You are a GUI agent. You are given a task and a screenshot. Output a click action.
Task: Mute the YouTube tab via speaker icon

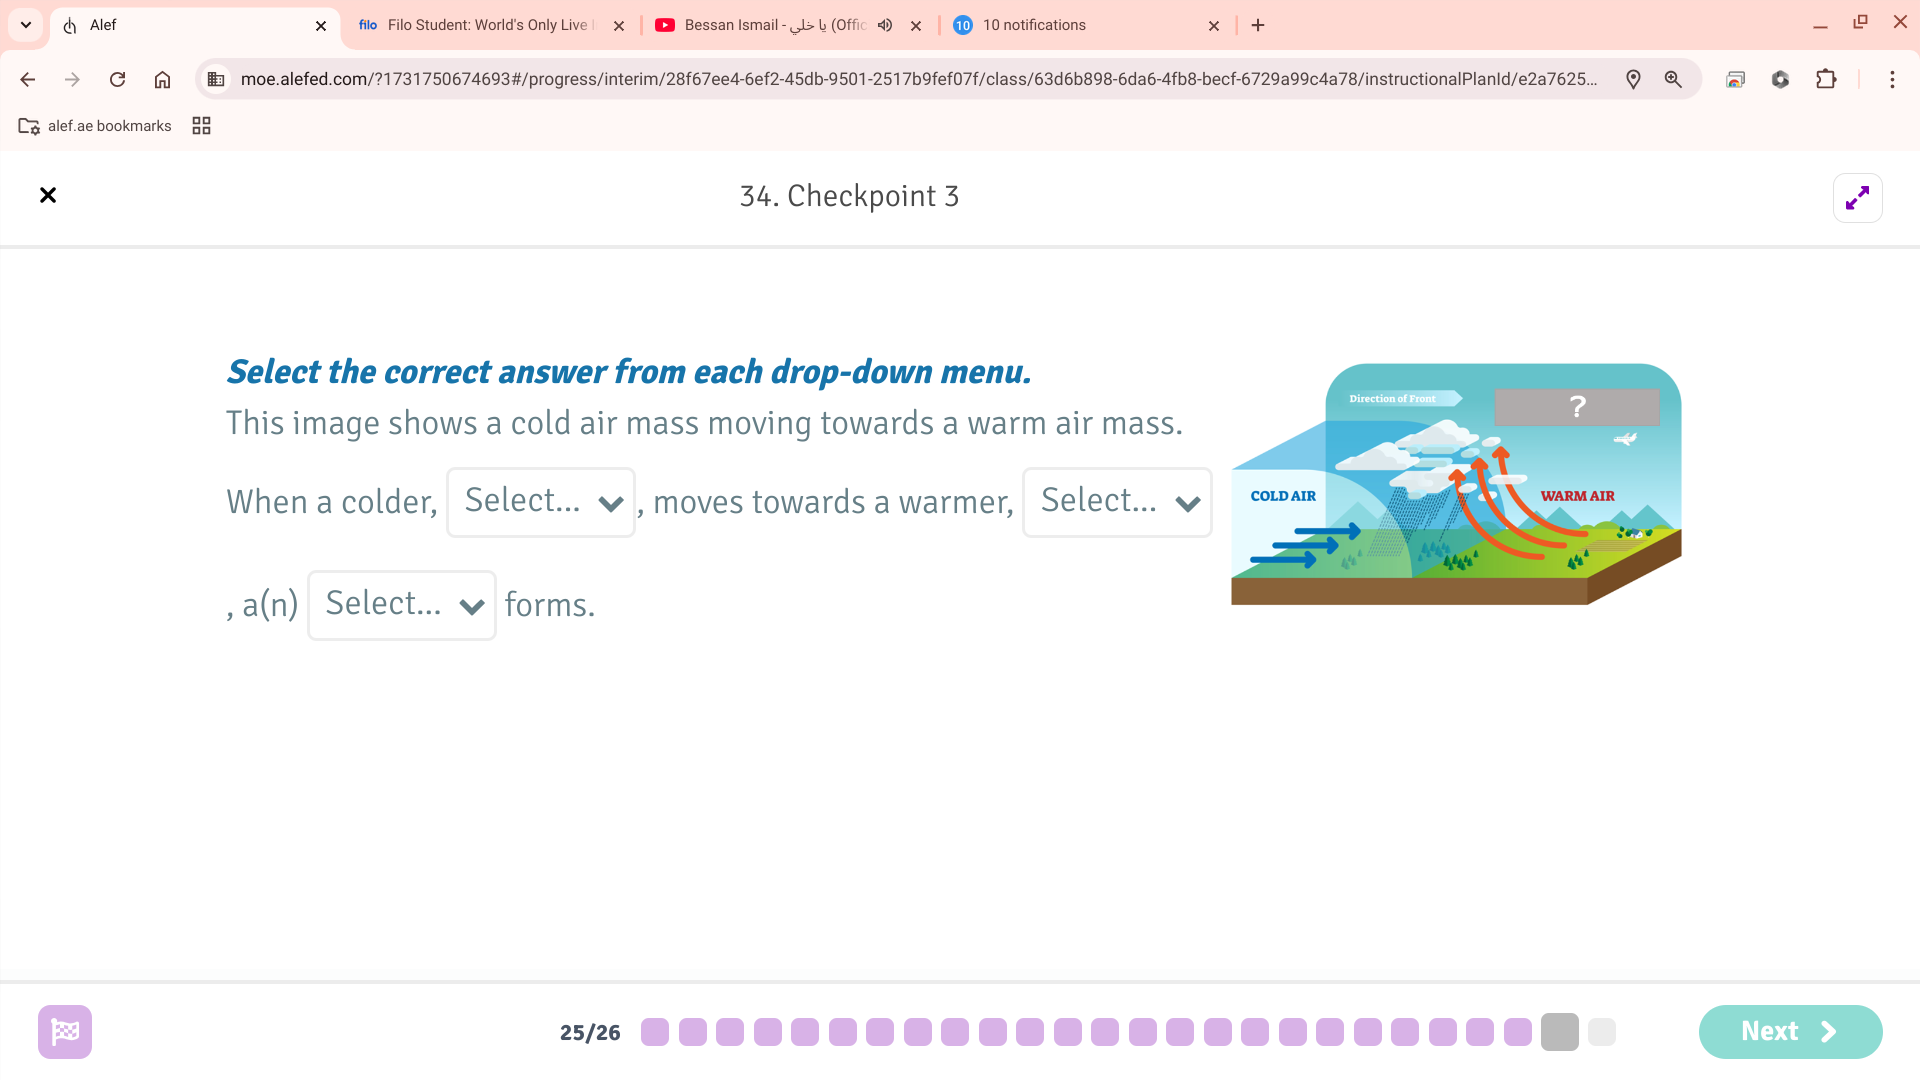(885, 25)
